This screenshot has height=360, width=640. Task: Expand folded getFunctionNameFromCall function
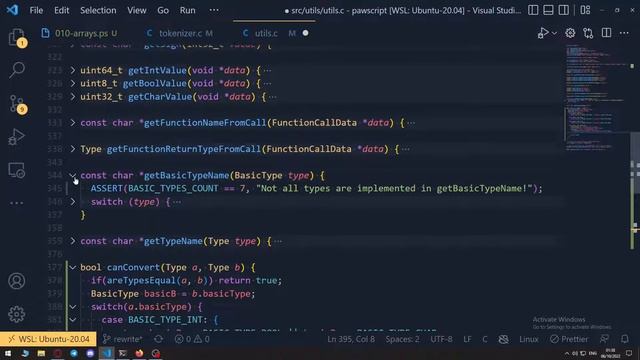click(73, 122)
